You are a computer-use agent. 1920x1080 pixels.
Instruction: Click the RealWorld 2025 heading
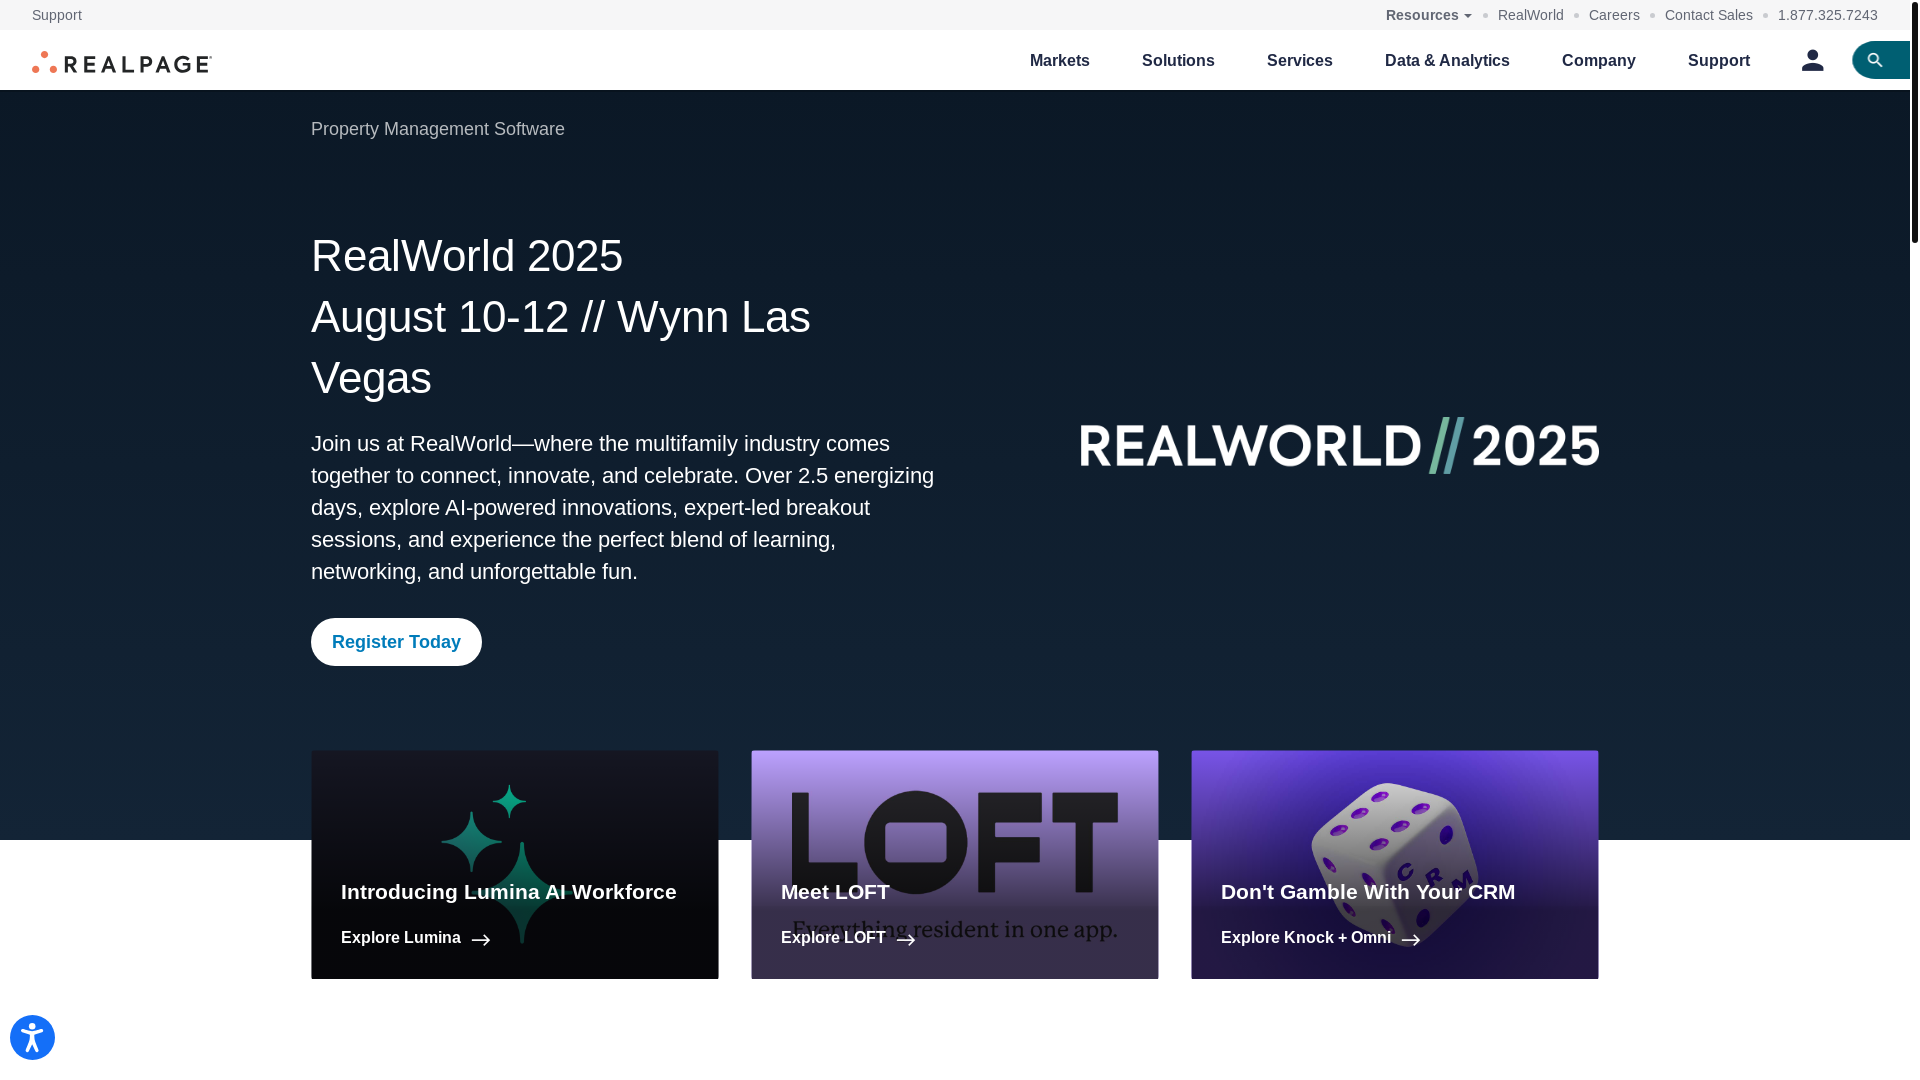[467, 256]
